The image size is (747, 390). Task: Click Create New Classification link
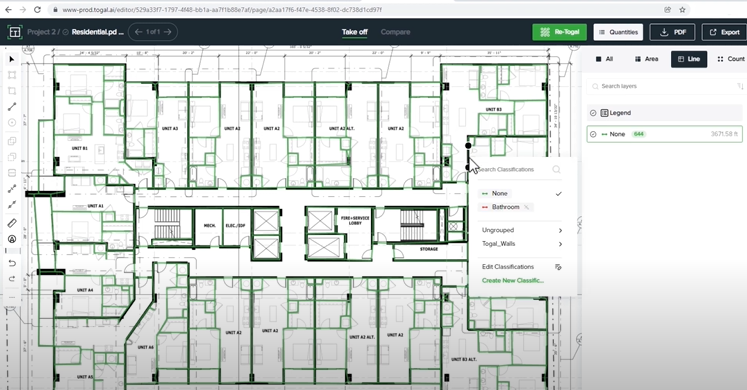click(x=513, y=280)
